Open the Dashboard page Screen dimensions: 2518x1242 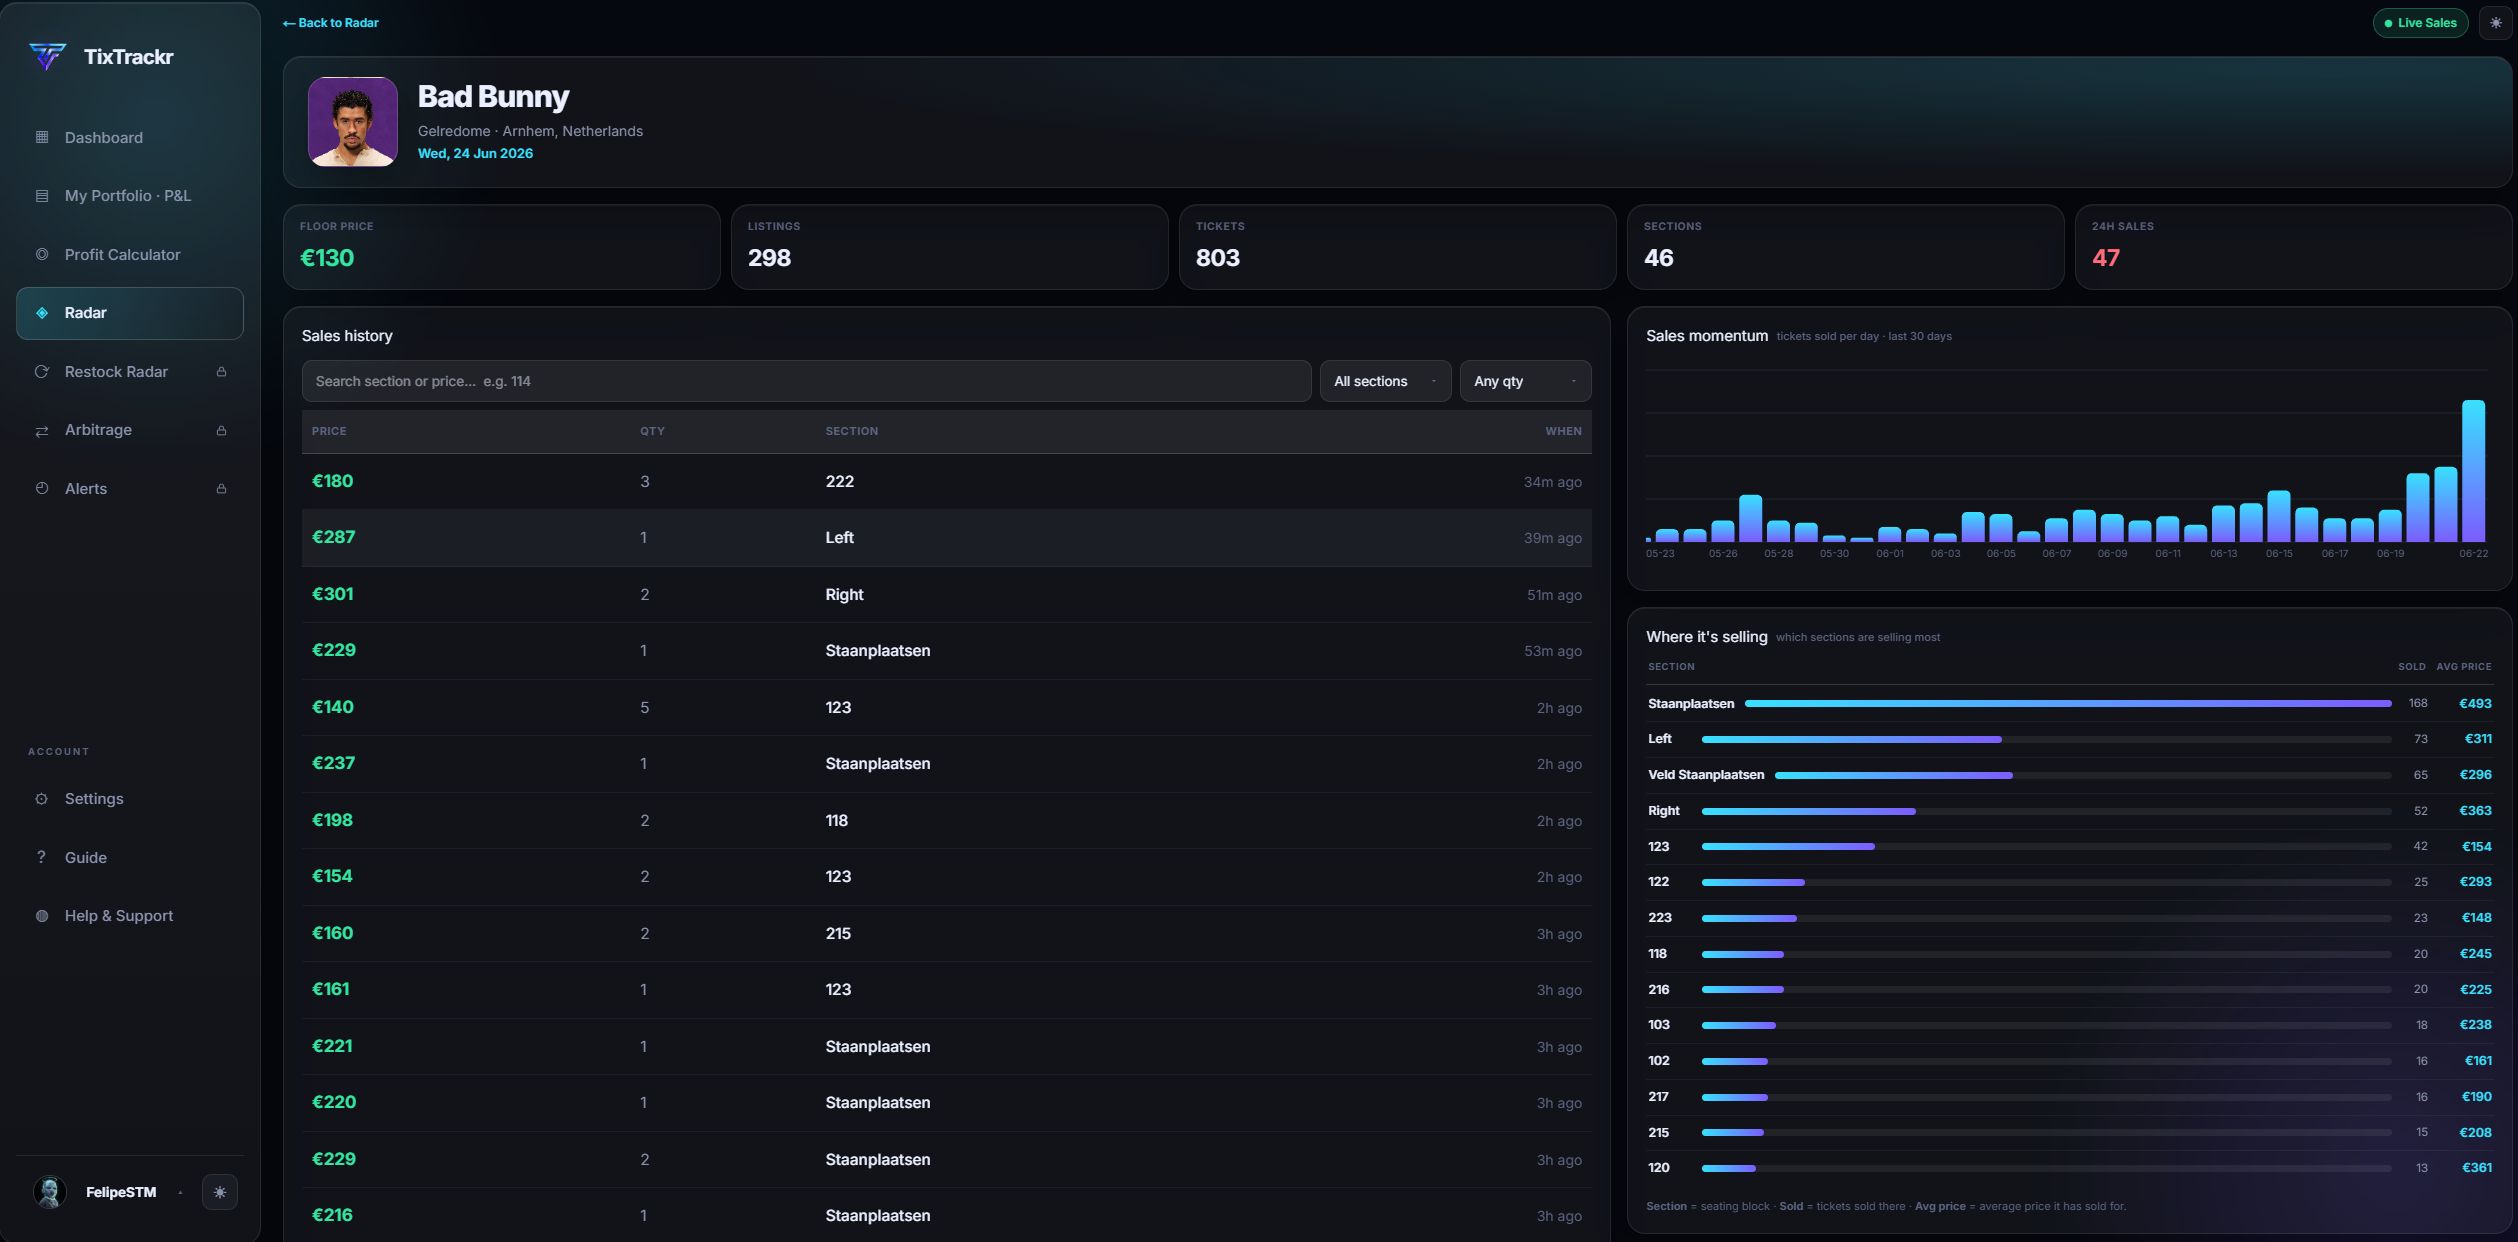pyautogui.click(x=130, y=138)
